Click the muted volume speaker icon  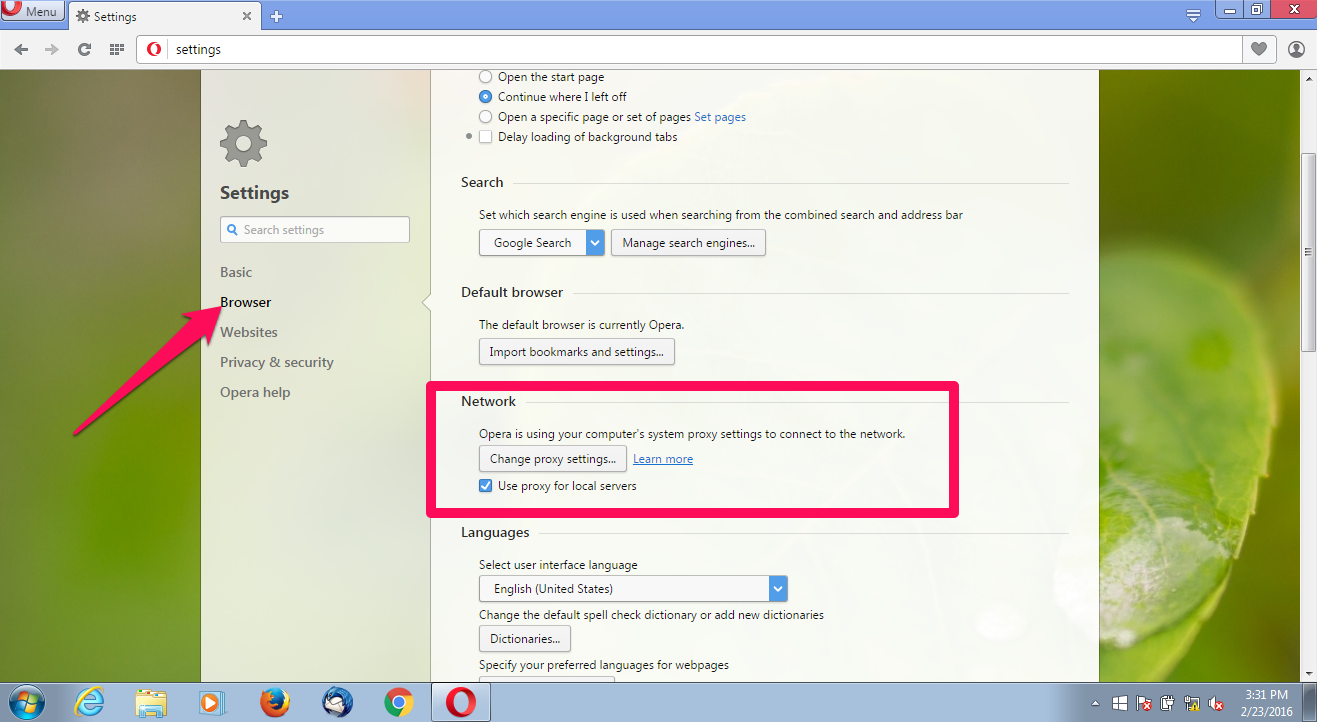click(x=1215, y=703)
